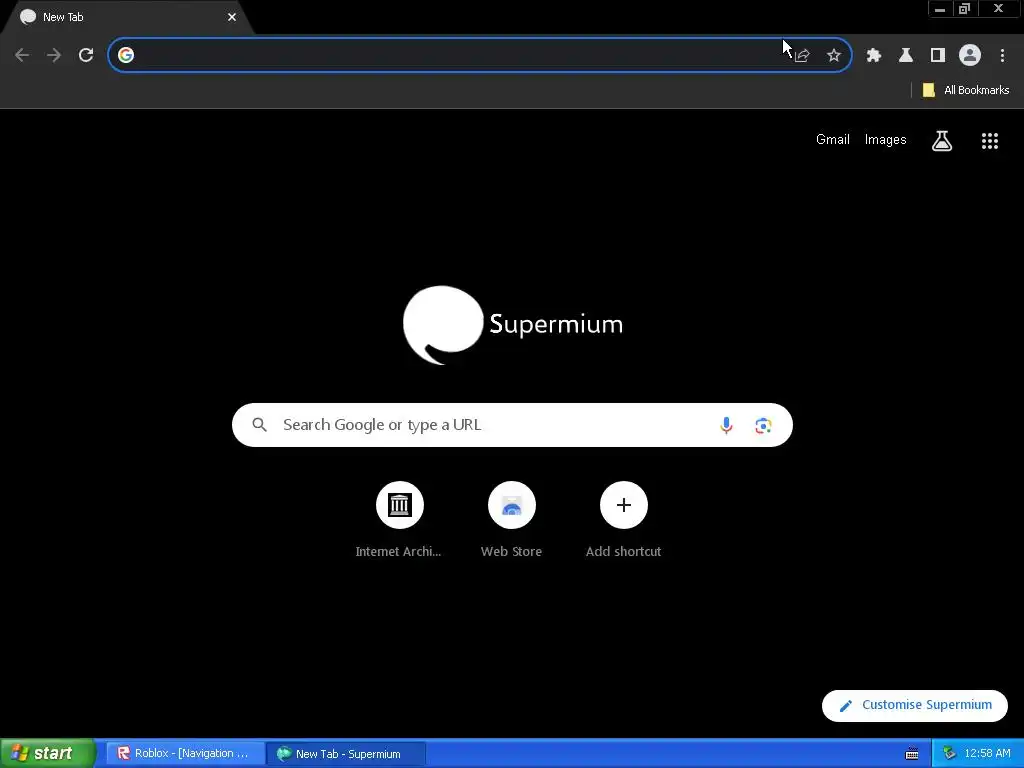The width and height of the screenshot is (1024, 768).
Task: Click the Google icon in address bar
Action: point(126,56)
